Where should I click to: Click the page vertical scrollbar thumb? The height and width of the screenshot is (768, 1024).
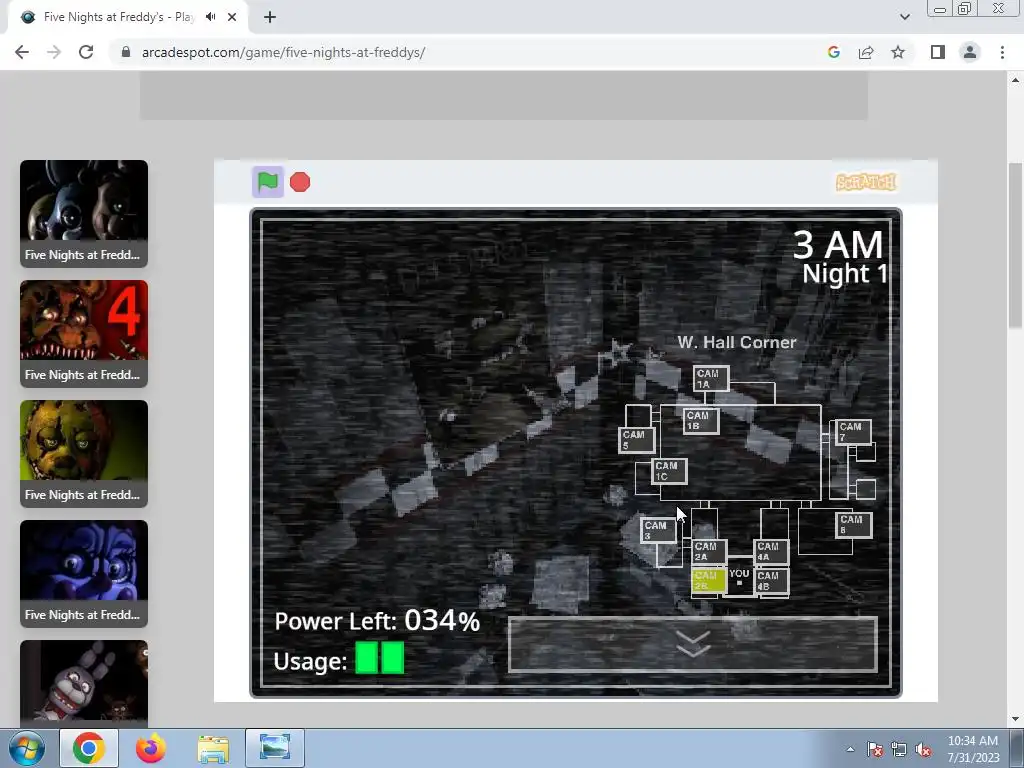point(1016,246)
